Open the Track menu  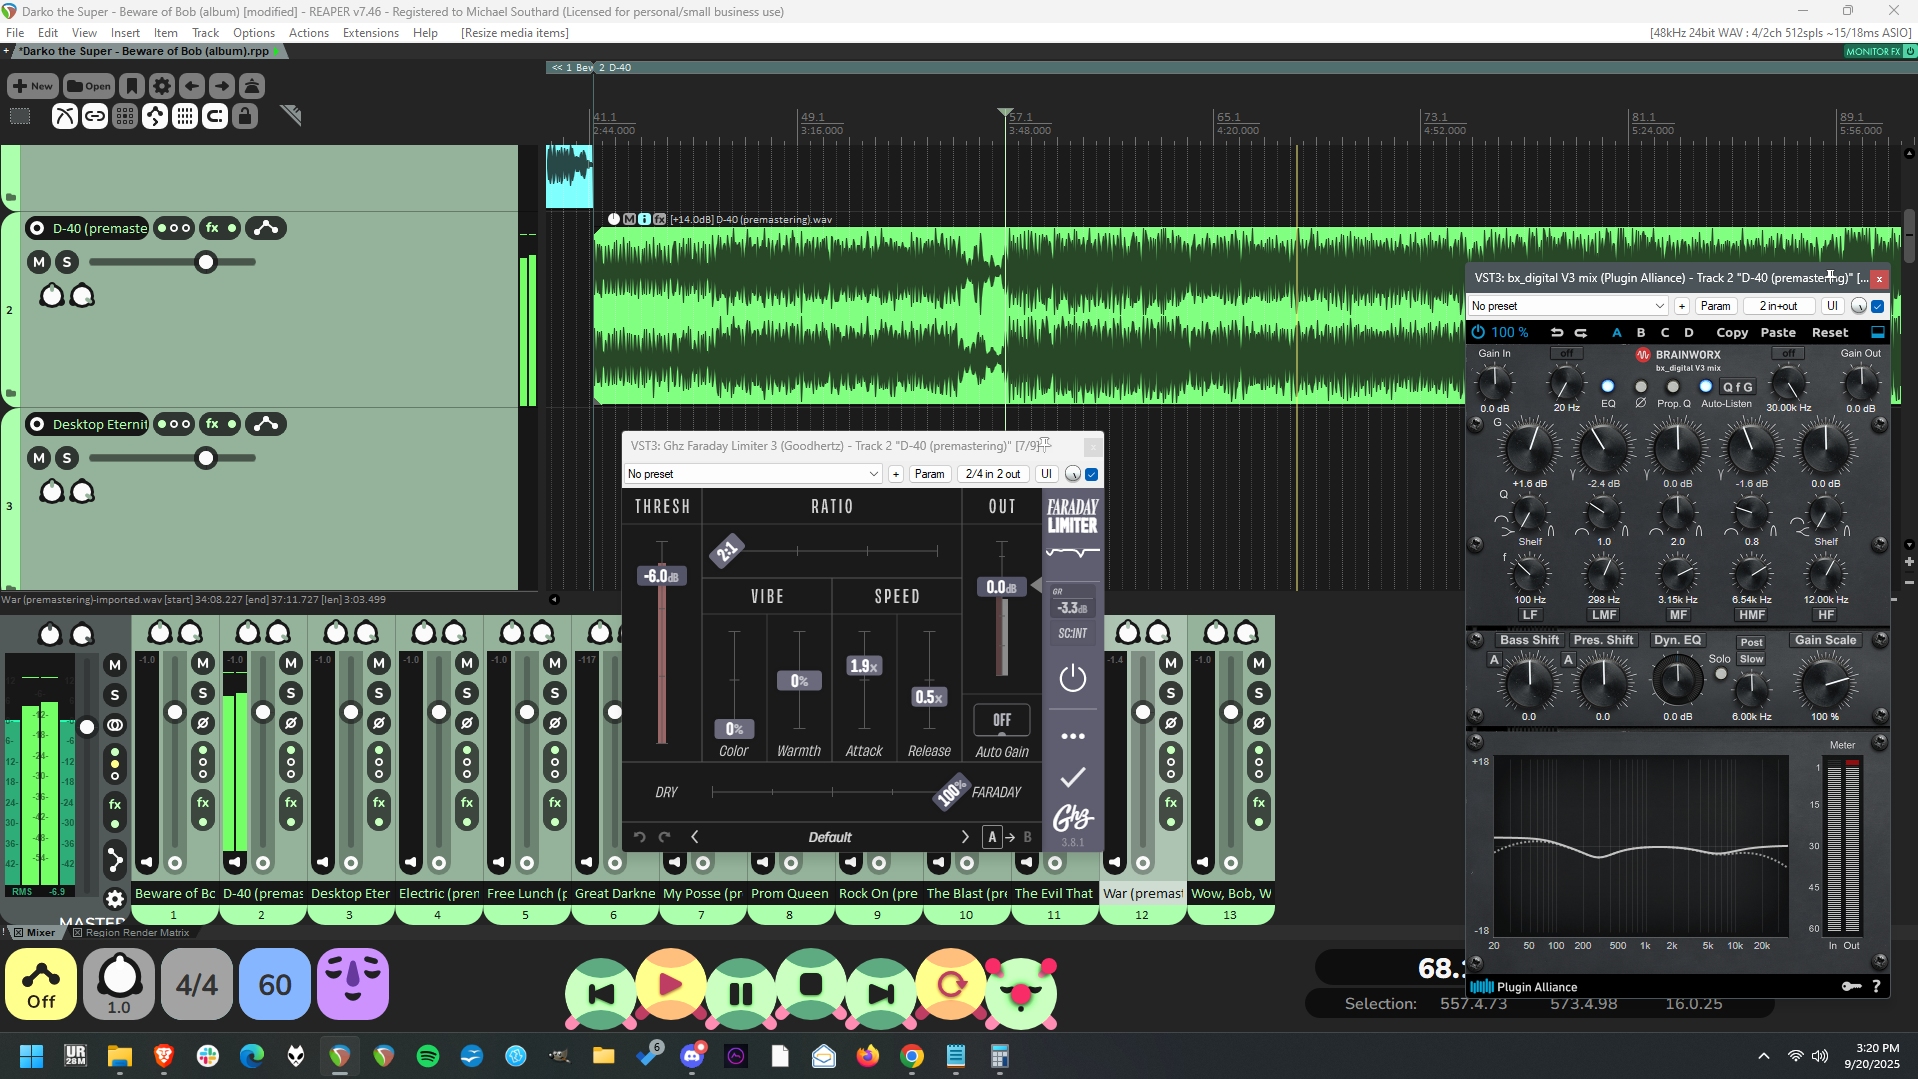click(x=205, y=33)
